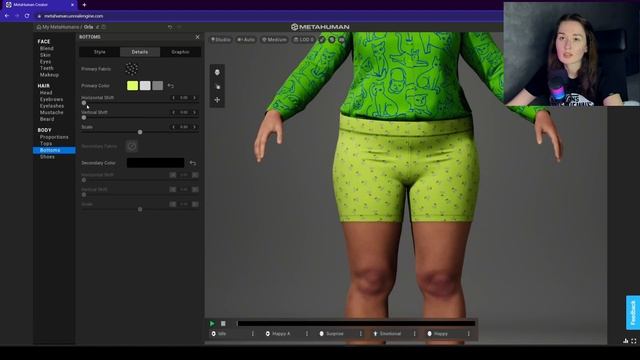
Task: Click the second round icon after LOD 0
Action: (x=332, y=40)
